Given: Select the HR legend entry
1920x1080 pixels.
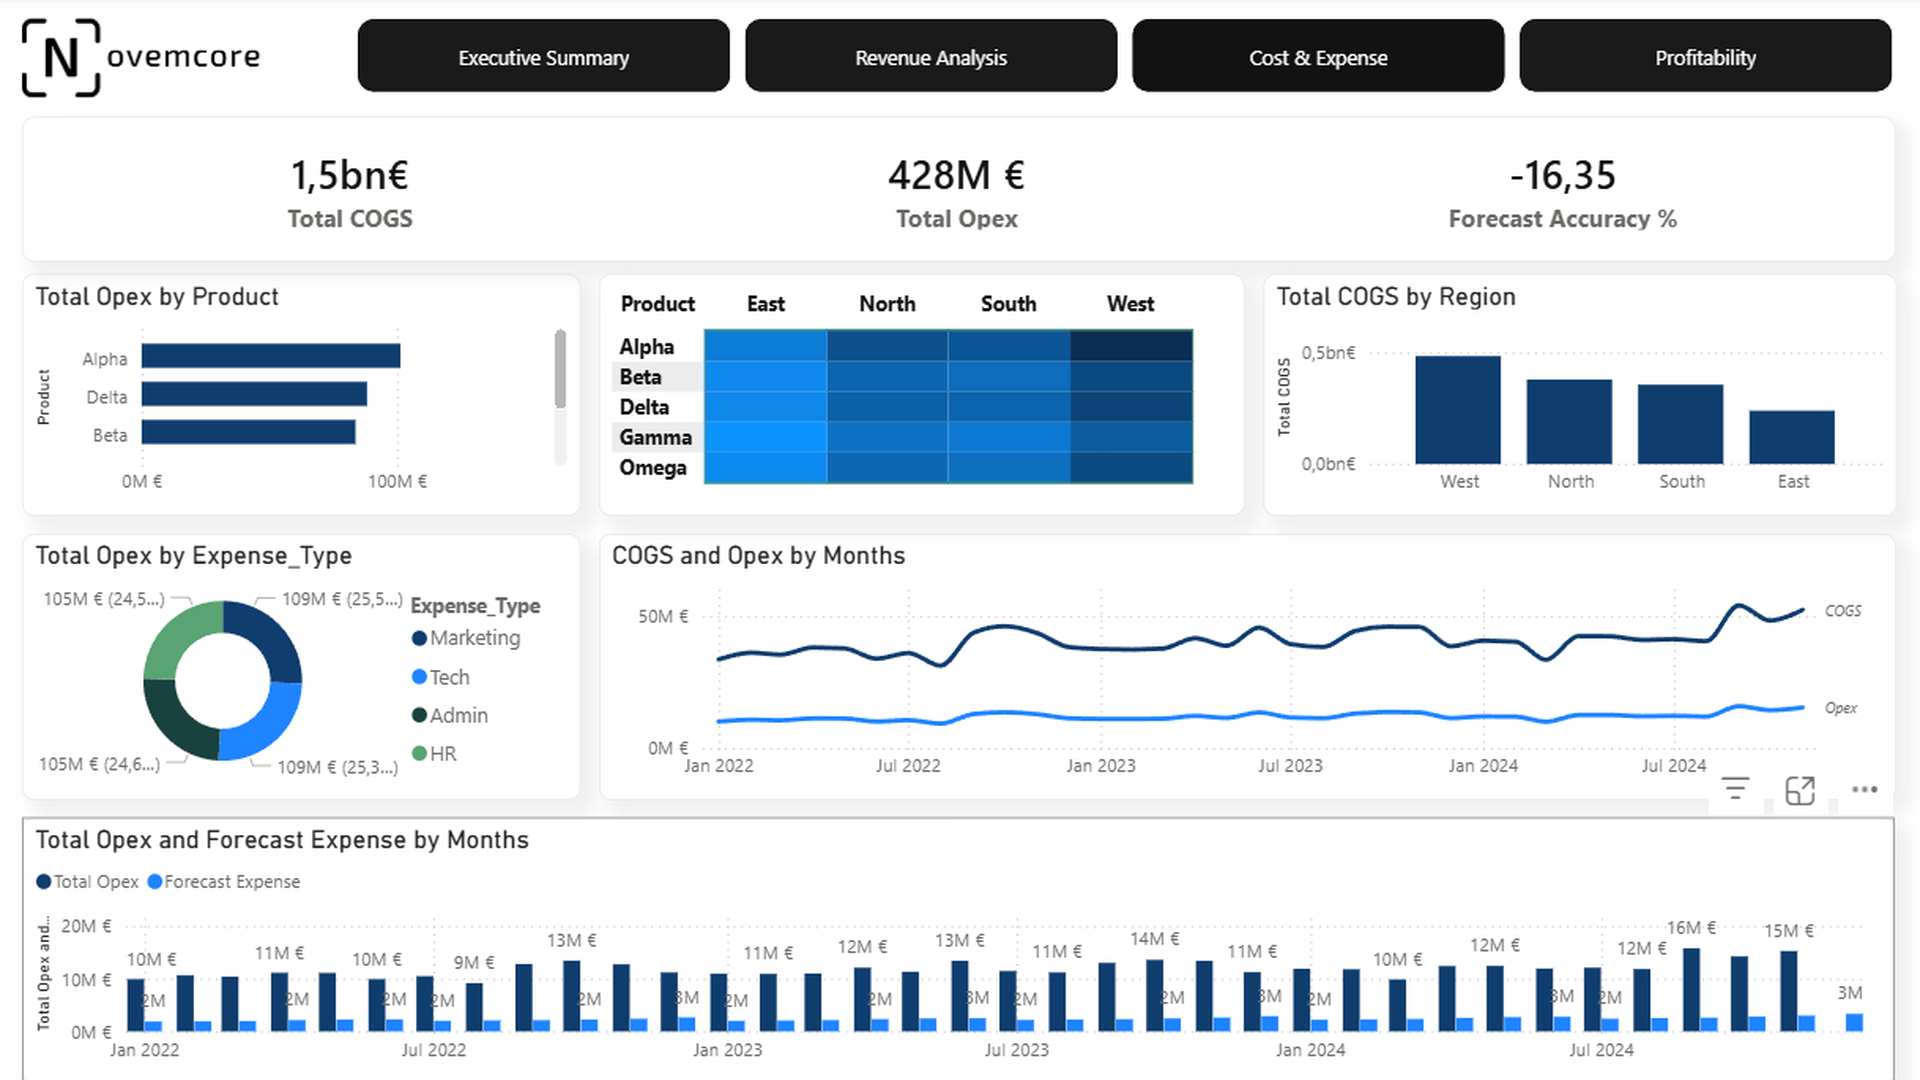Looking at the screenshot, I should click(434, 753).
